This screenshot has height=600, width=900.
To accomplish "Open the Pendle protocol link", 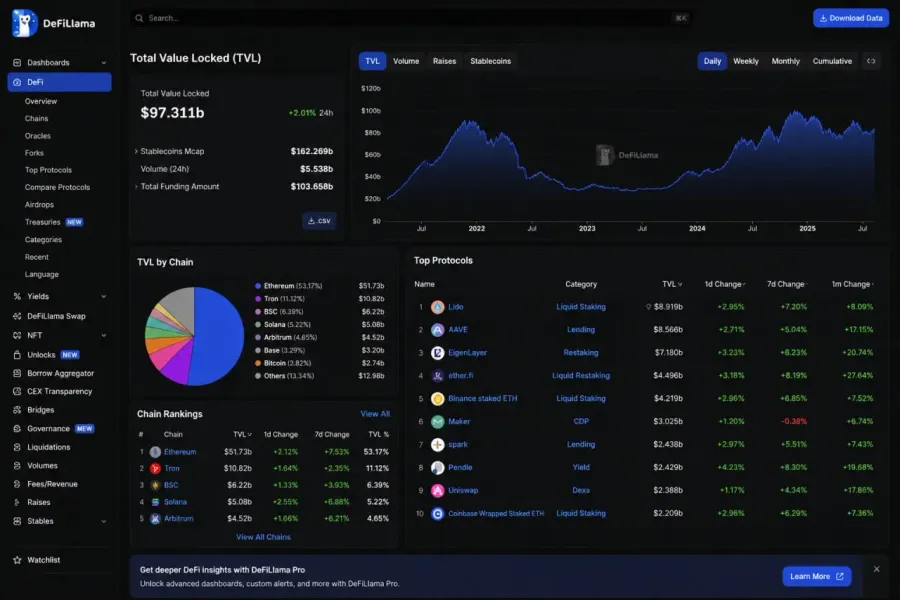I will click(460, 467).
